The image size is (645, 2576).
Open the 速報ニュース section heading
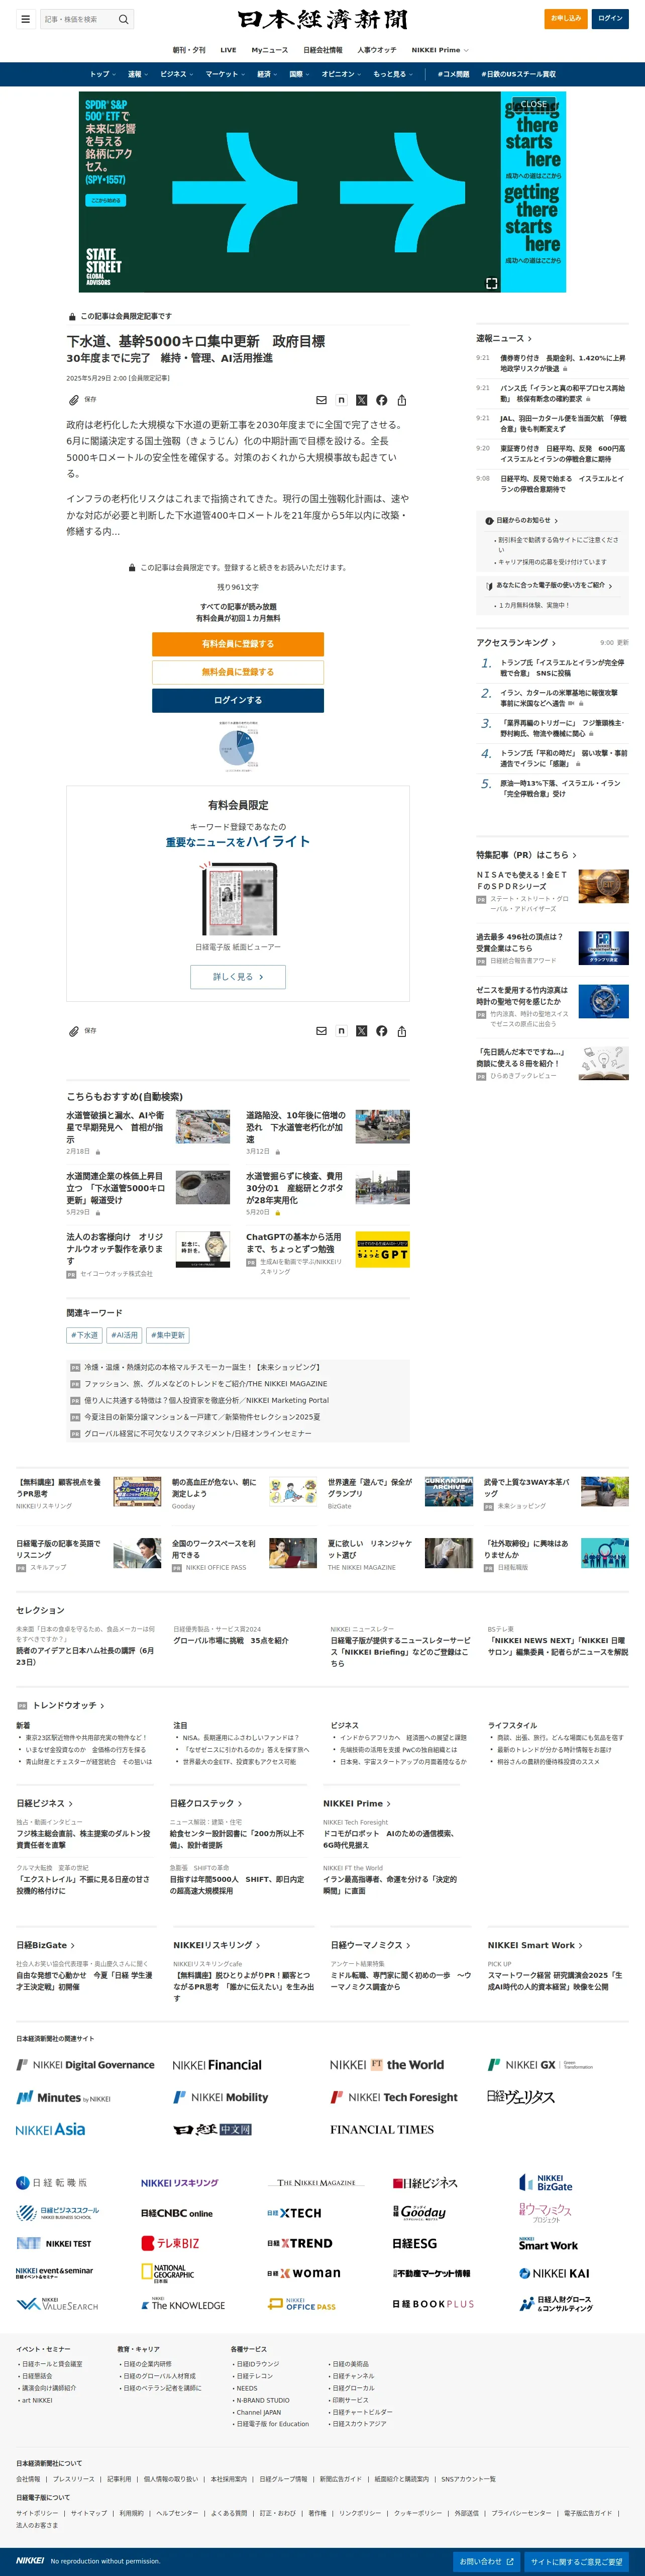[x=504, y=338]
